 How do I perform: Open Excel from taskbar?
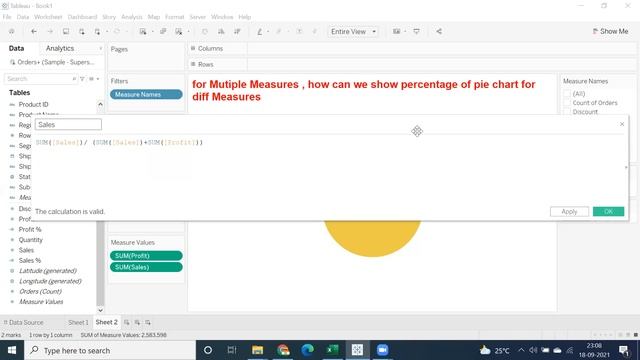(332, 350)
